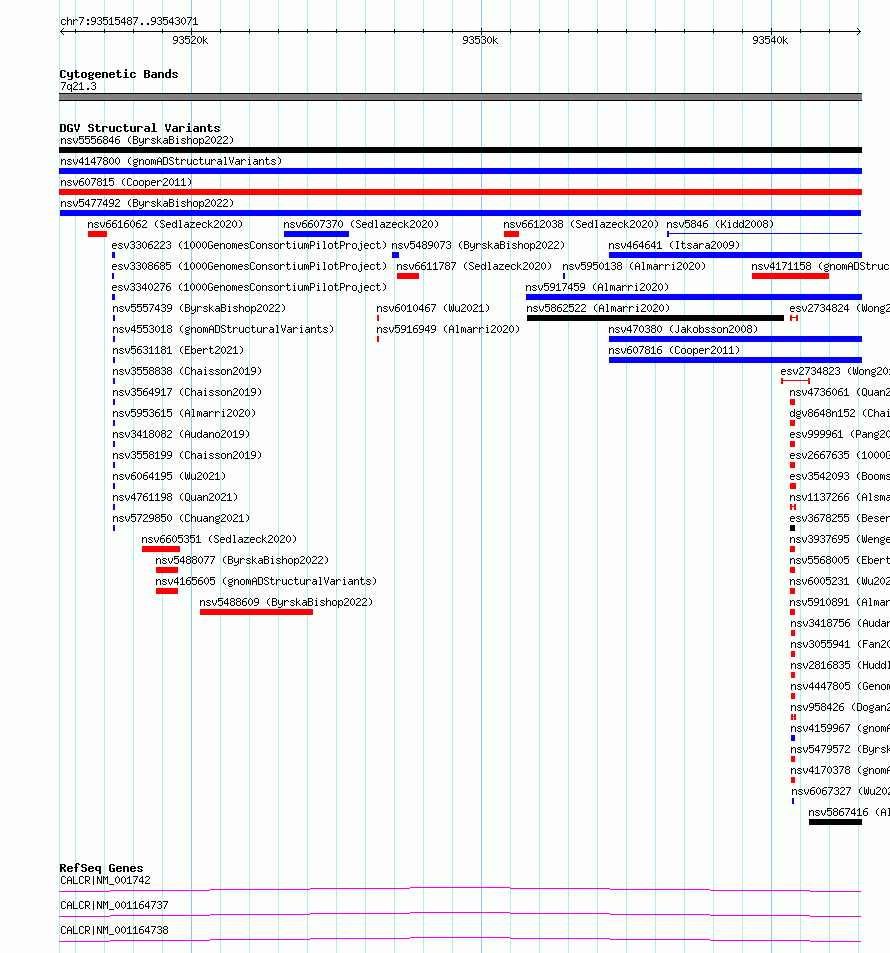Click the nsv6611787 red variant bar
This screenshot has height=953, width=890.
point(408,276)
